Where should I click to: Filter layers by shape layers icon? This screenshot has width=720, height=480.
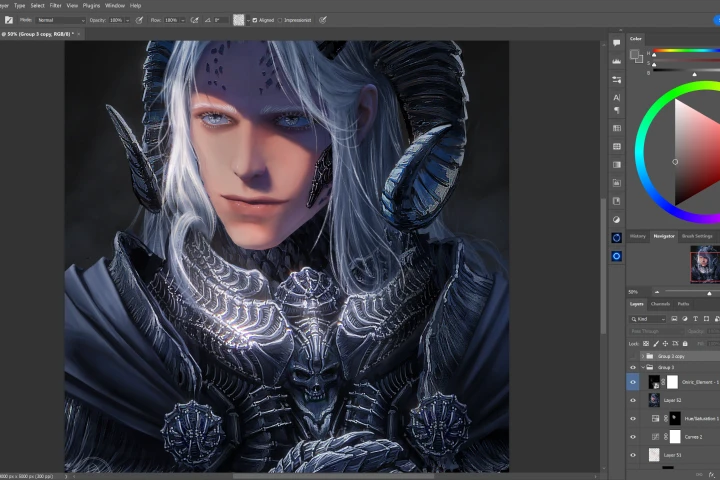[706, 319]
